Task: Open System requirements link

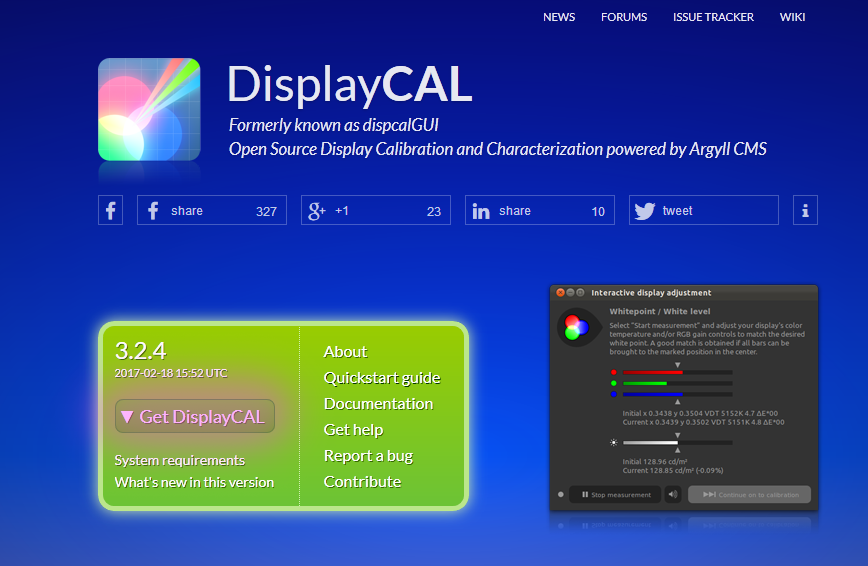Action: [180, 460]
